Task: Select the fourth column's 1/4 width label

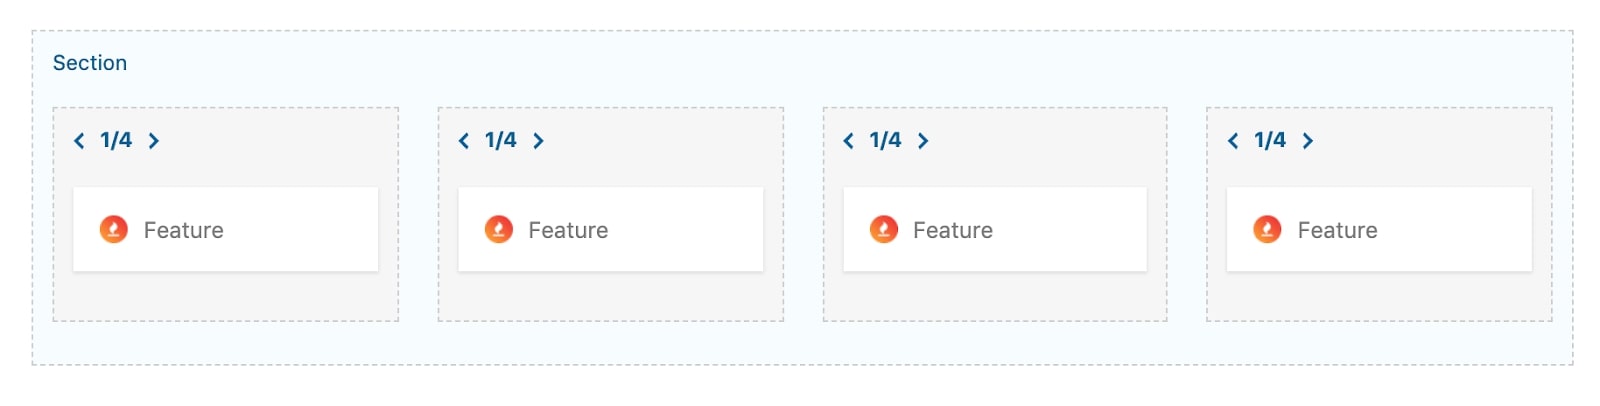Action: [x=1270, y=140]
